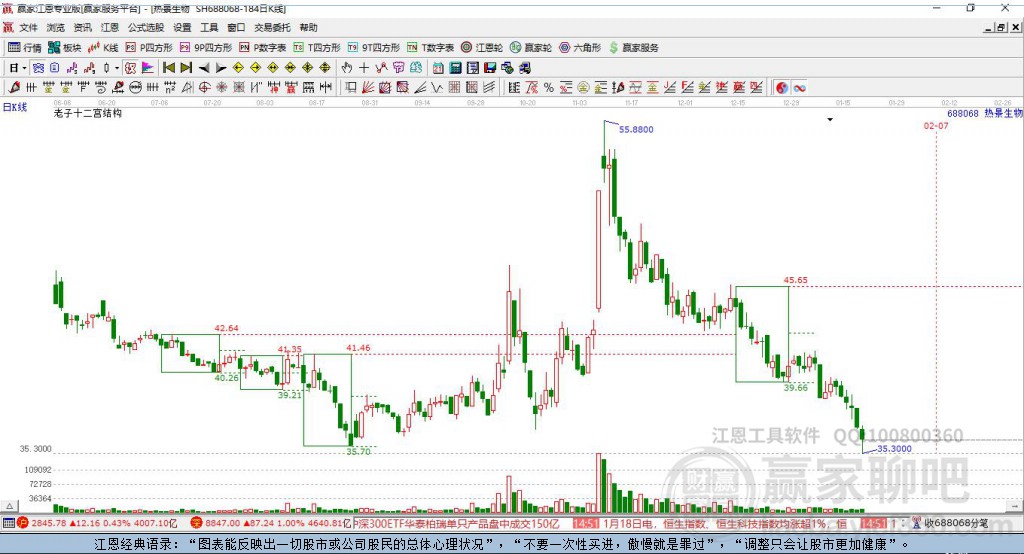Screen dimensions: 1024x554
Task: Select the percent % retracement tool
Action: [x=549, y=87]
